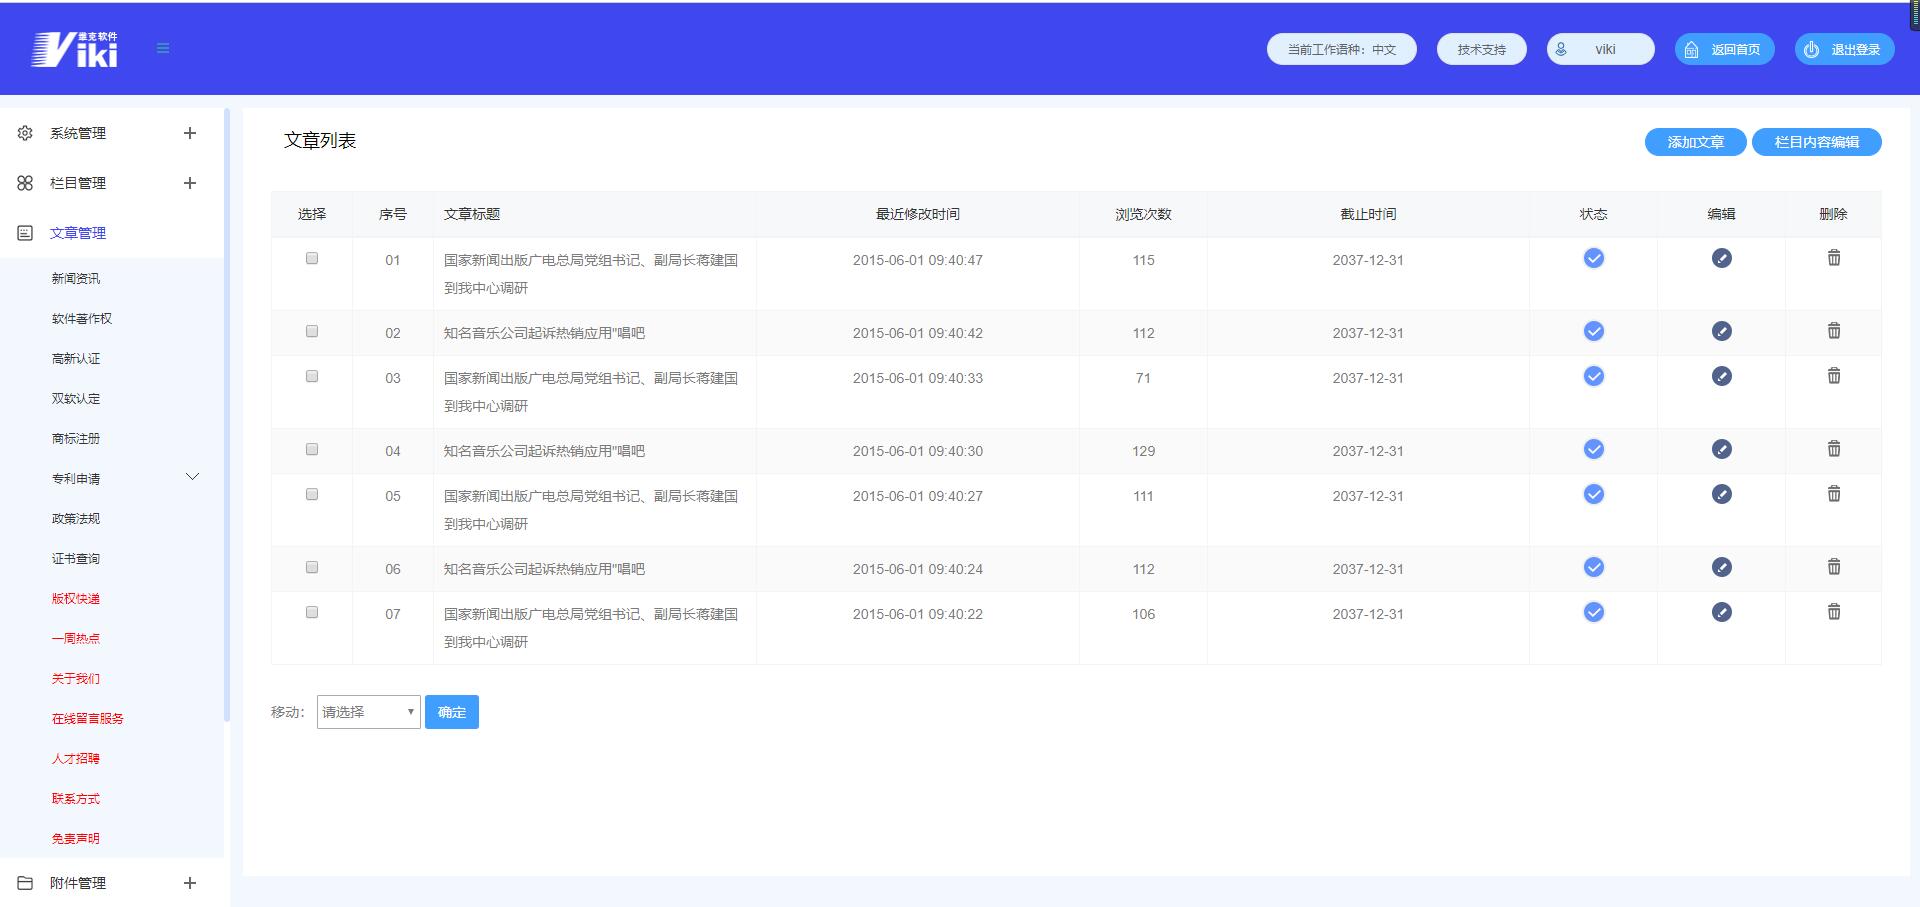Delete article 02 using its trash icon
This screenshot has height=907, width=1920.
point(1833,331)
